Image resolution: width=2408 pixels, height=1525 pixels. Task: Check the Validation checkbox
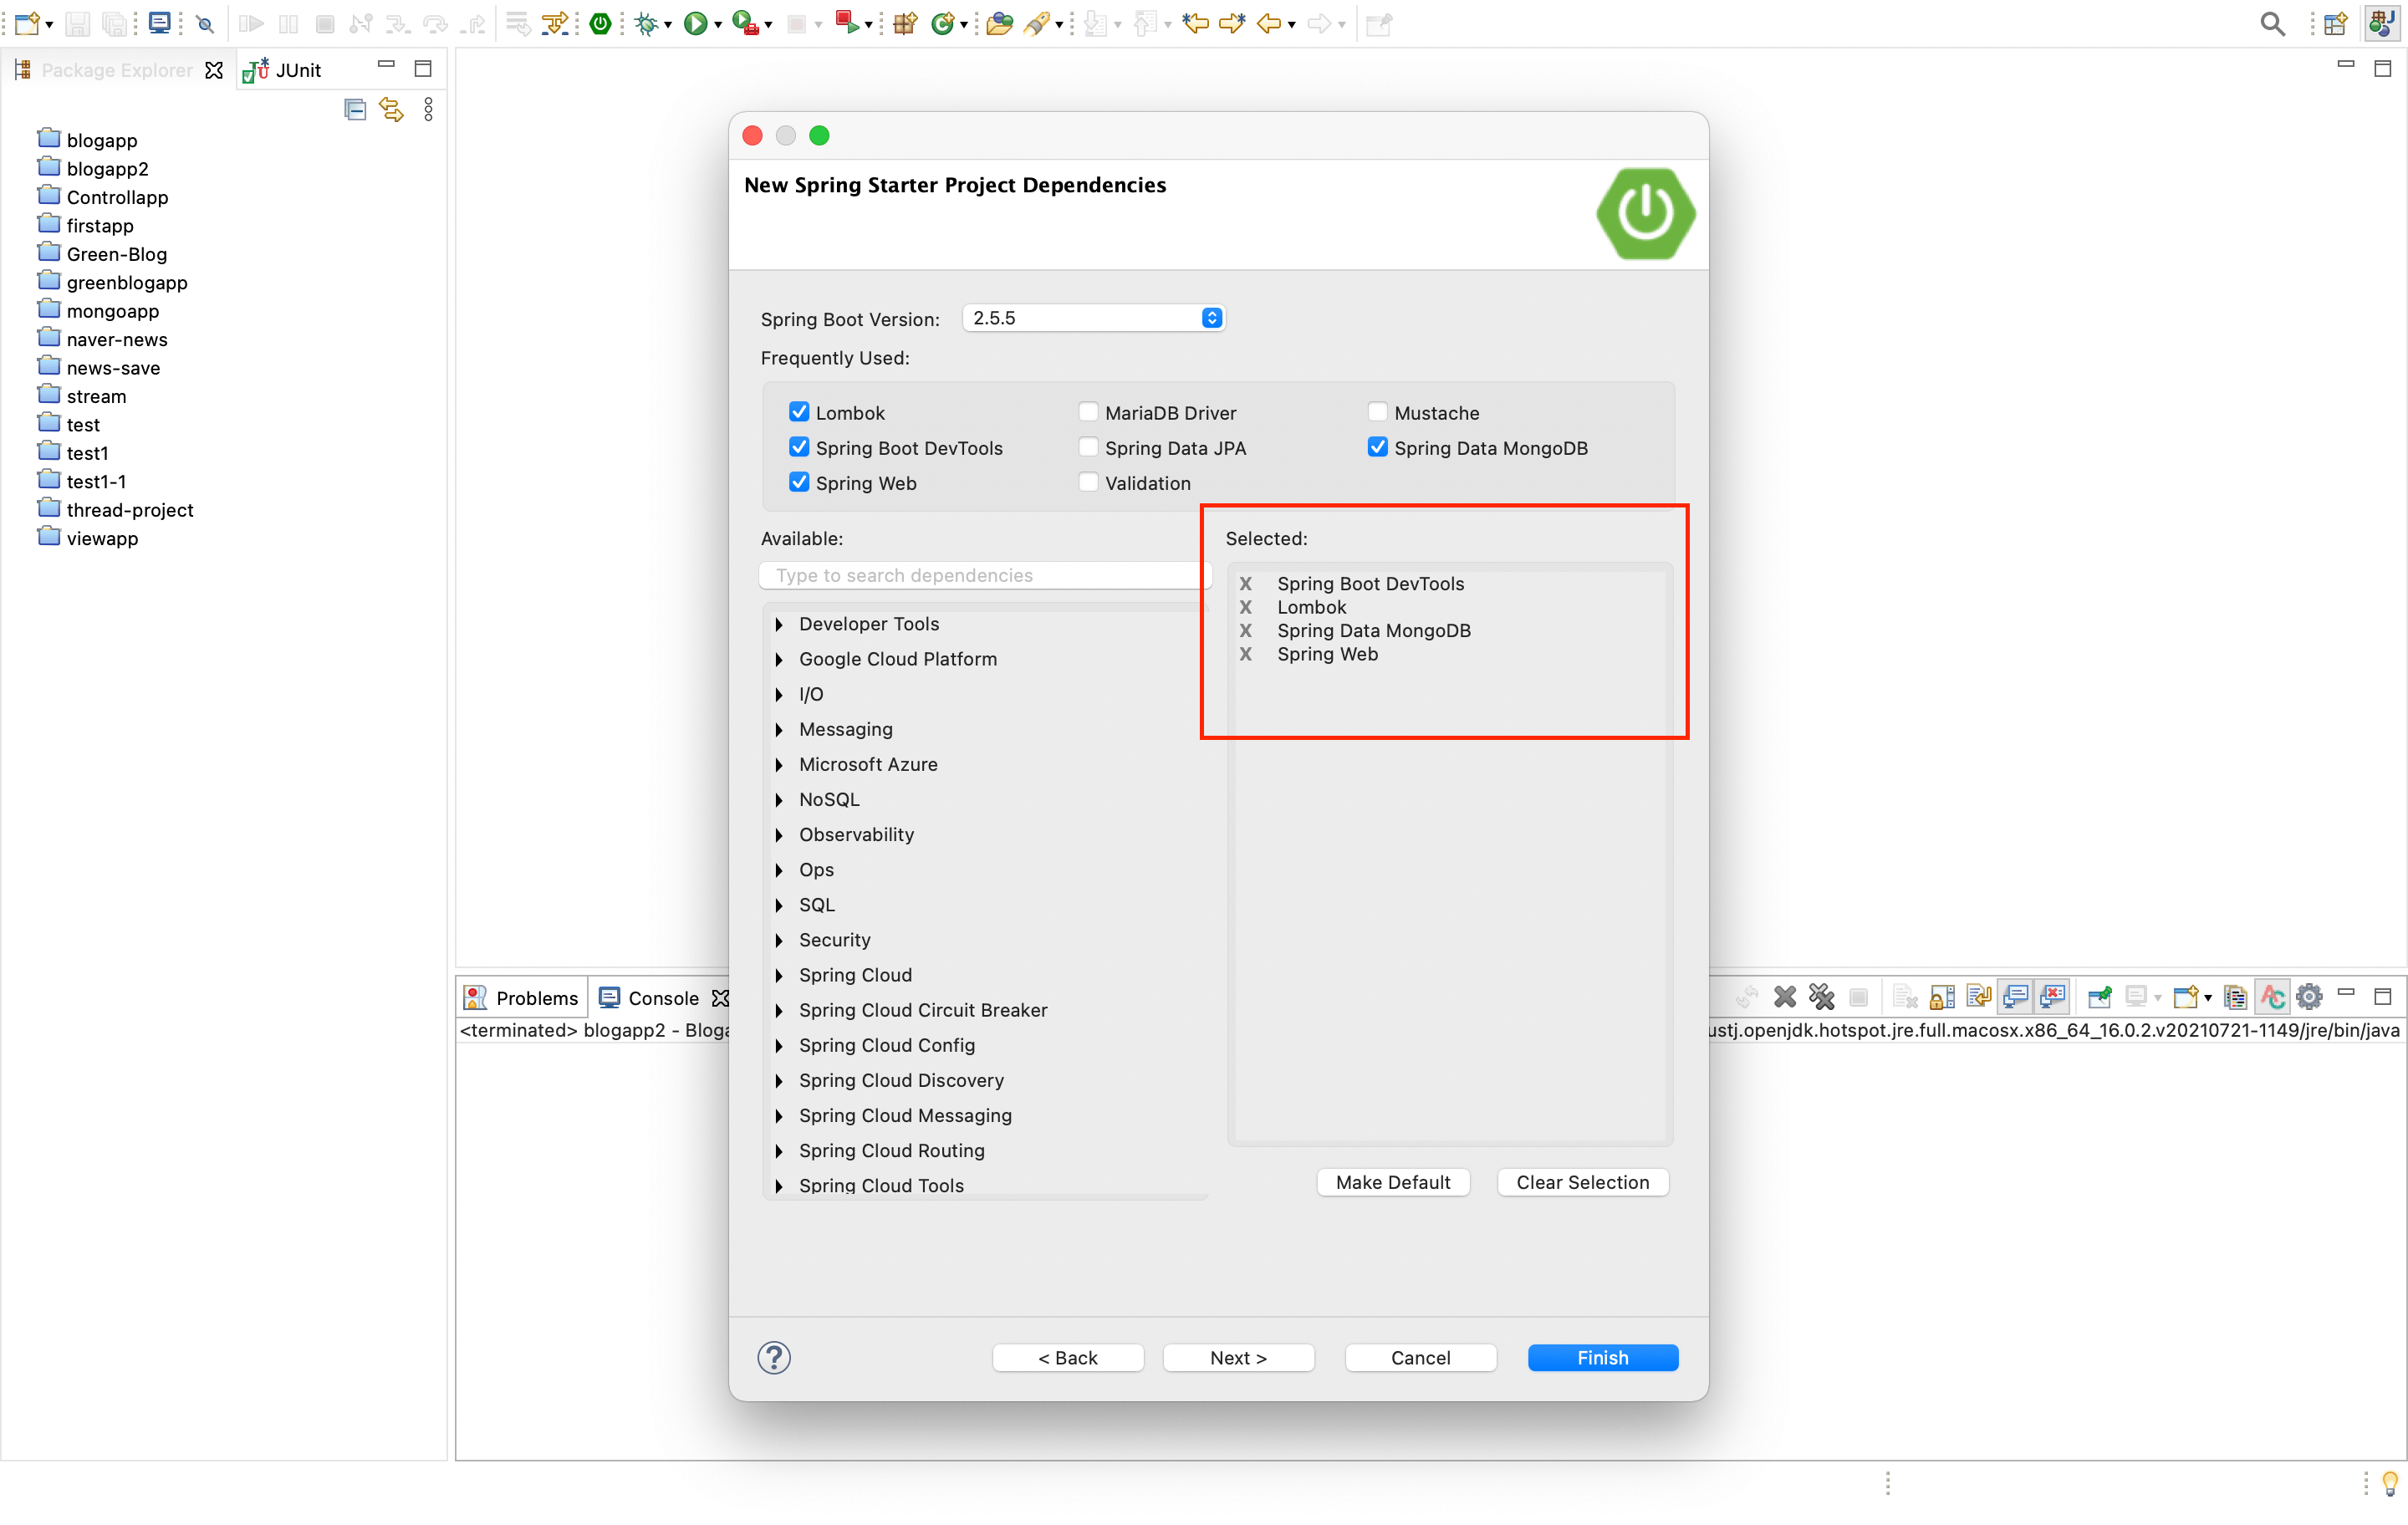[1088, 482]
